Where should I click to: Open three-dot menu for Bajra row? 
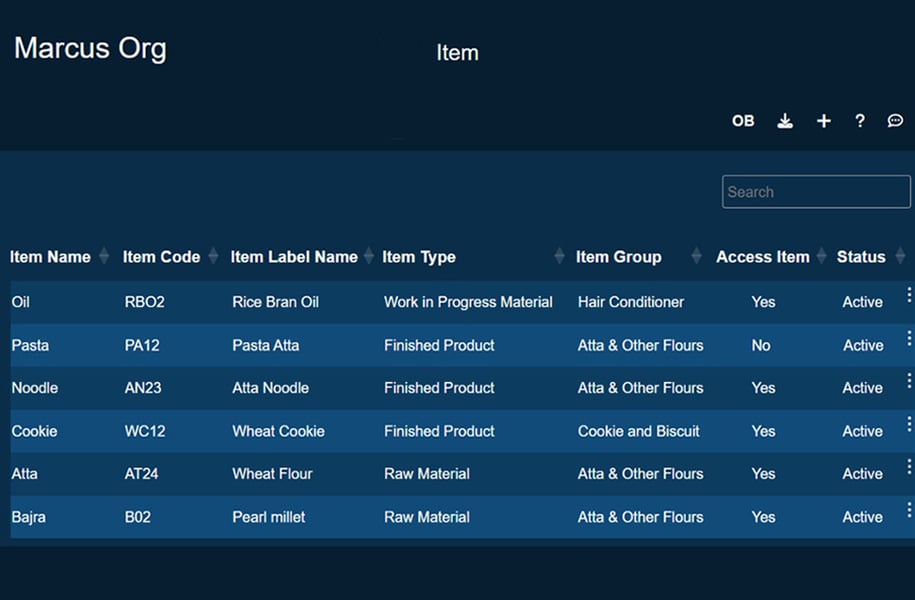[x=909, y=510]
